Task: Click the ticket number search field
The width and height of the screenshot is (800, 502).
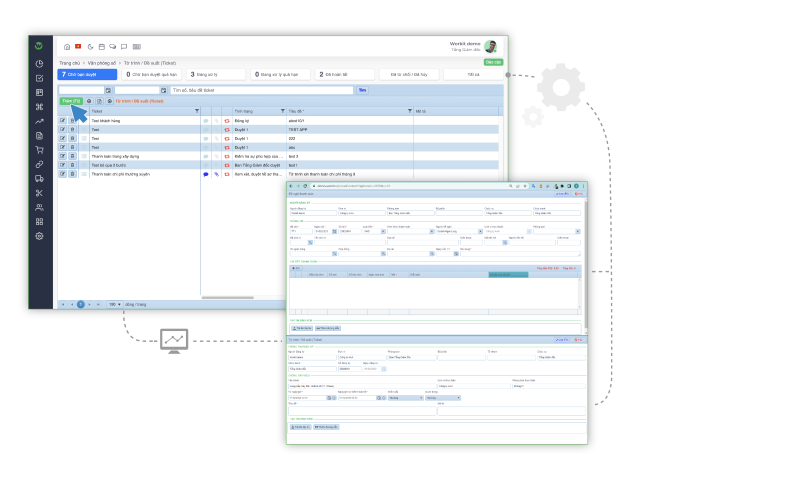Action: tap(262, 90)
